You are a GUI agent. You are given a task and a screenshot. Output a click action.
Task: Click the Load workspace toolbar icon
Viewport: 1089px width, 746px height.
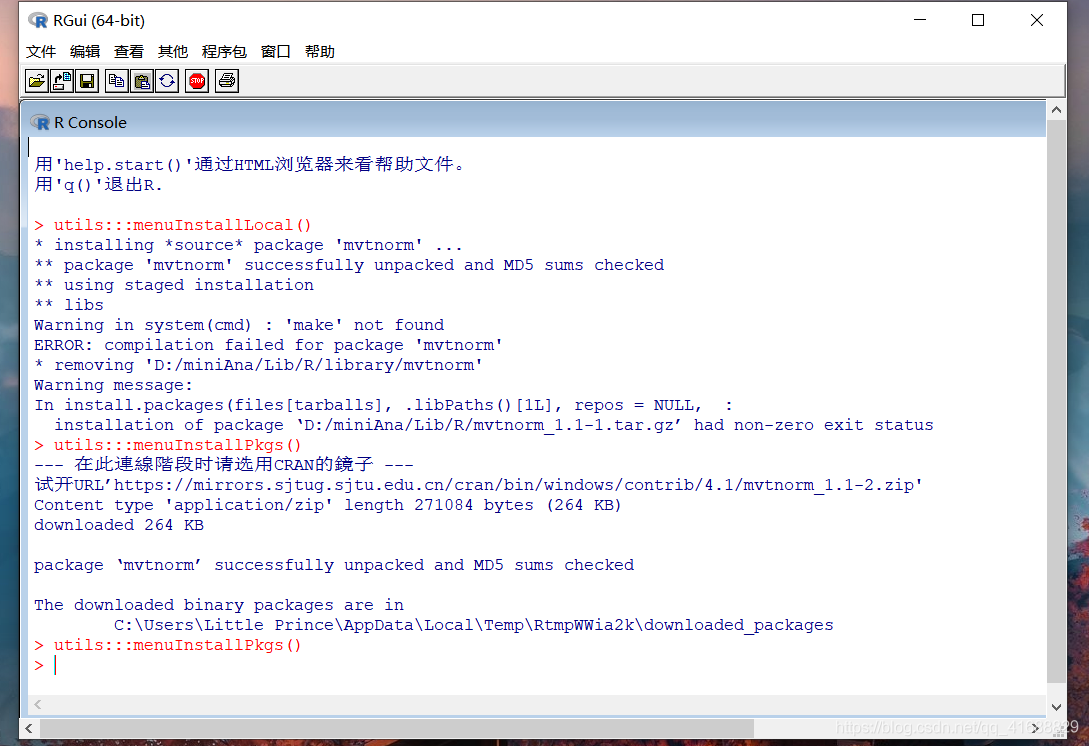pyautogui.click(x=62, y=81)
